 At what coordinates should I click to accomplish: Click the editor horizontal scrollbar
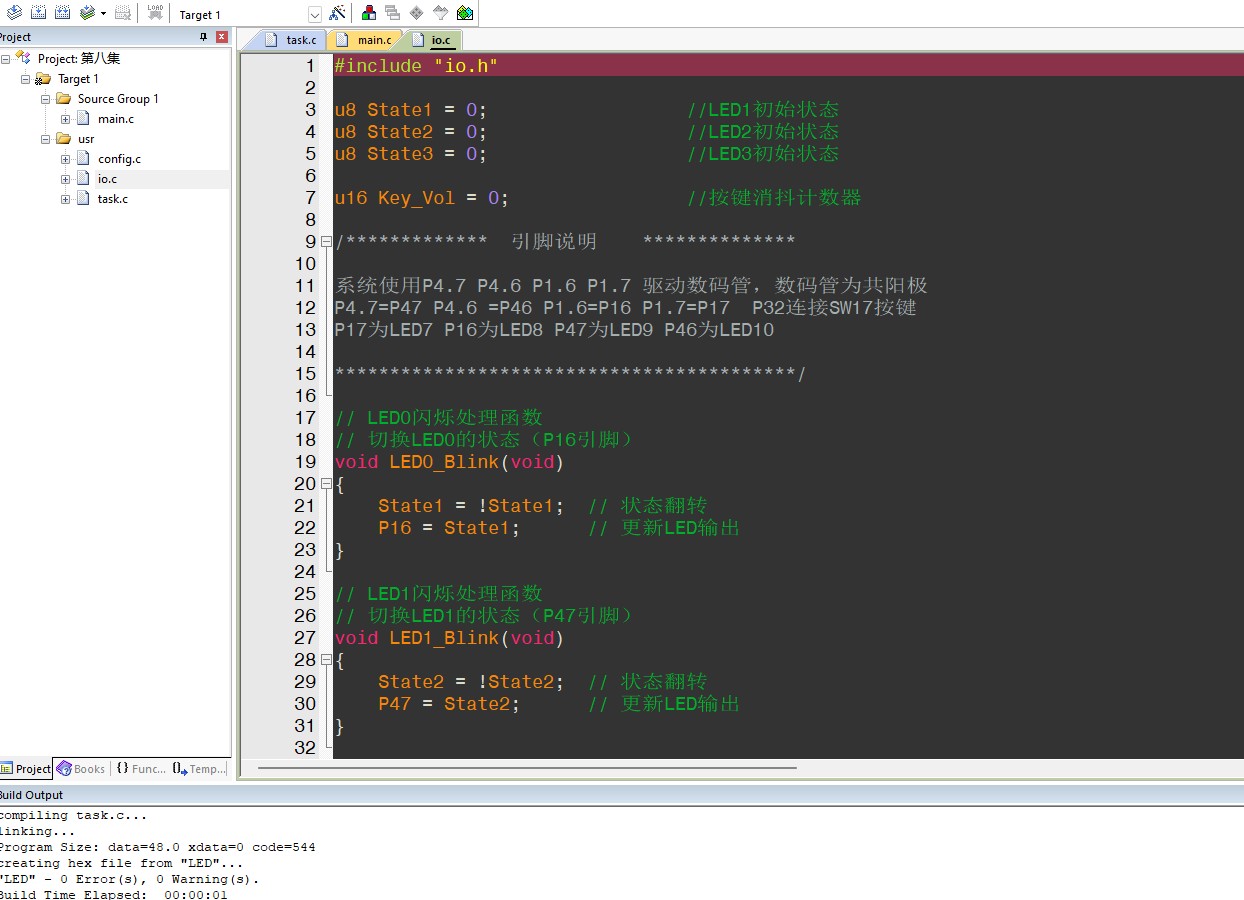526,768
